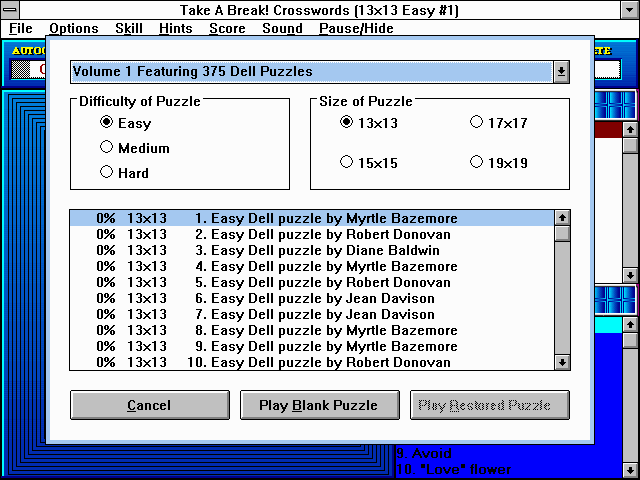
Task: Open the Pause/Hide menu
Action: point(356,28)
